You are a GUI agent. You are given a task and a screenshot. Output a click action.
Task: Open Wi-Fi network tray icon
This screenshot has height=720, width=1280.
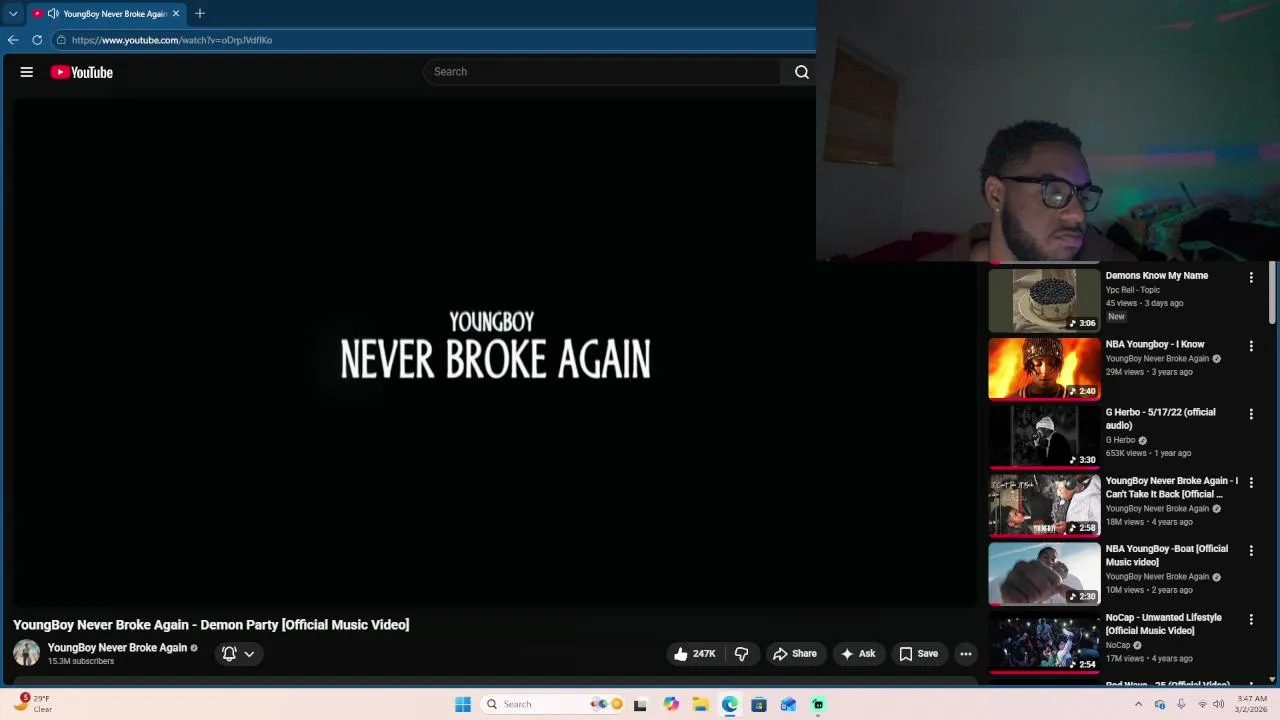coord(1202,704)
